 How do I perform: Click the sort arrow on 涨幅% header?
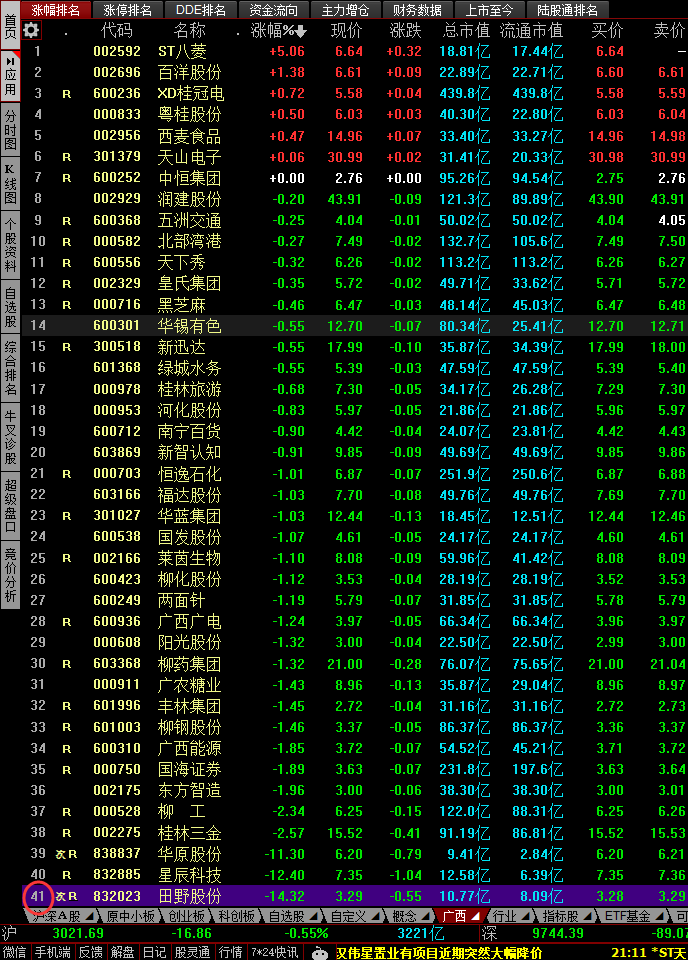[301, 31]
